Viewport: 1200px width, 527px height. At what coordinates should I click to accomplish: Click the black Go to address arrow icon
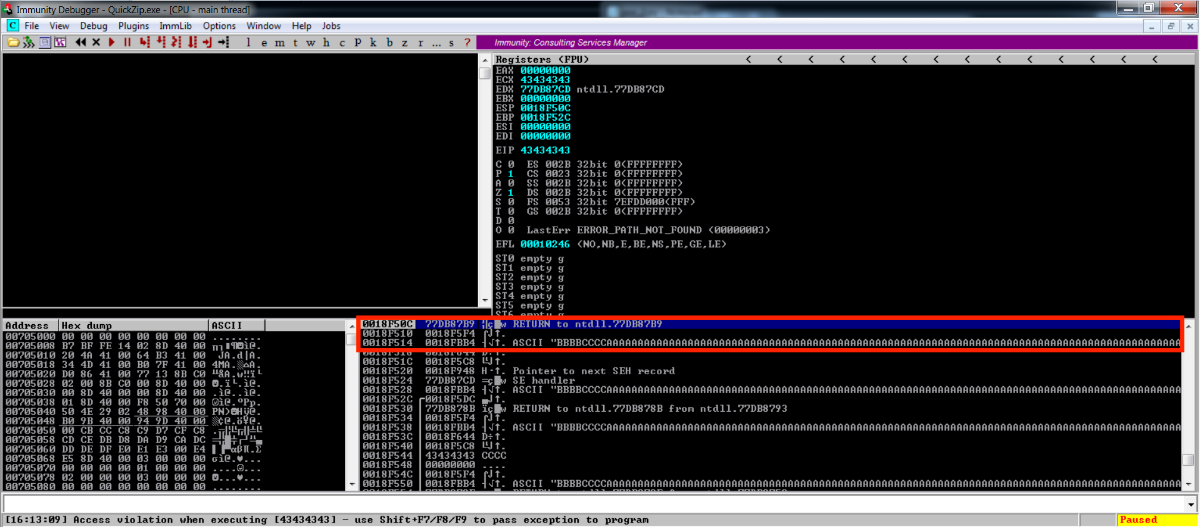pyautogui.click(x=223, y=42)
